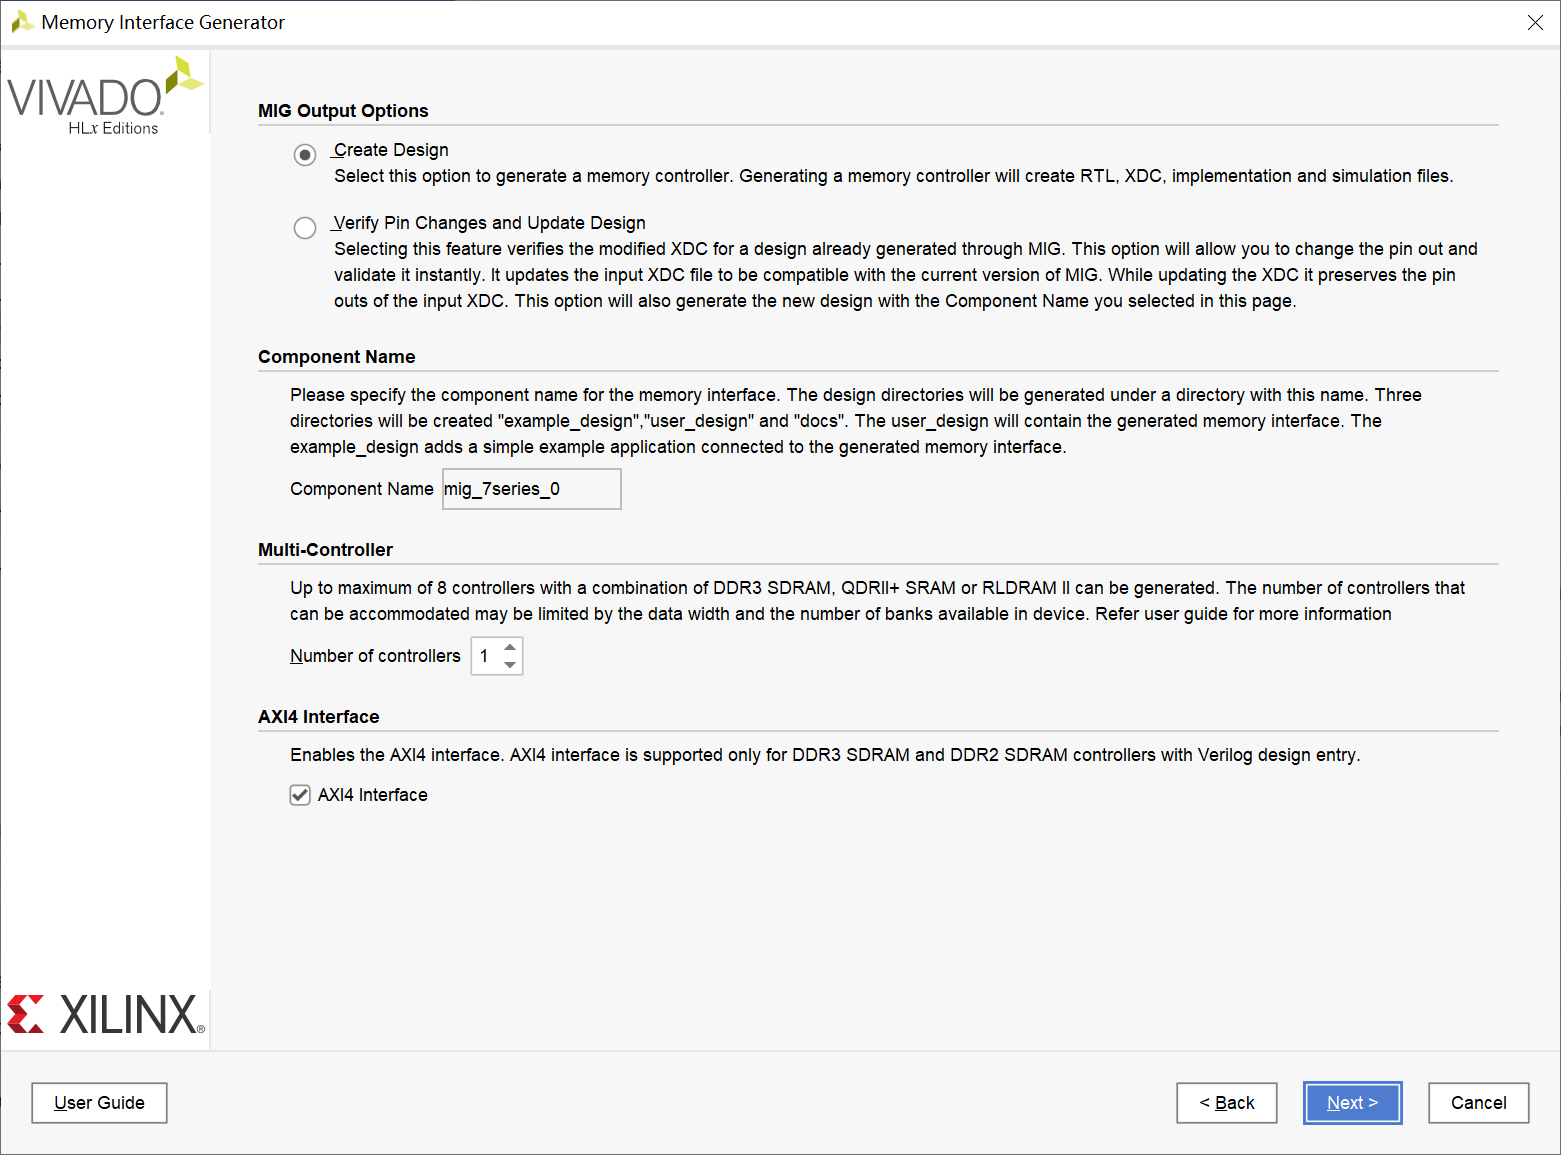The height and width of the screenshot is (1155, 1561).
Task: Click the description starting 'Enables the AXI4 interface'
Action: tap(825, 755)
